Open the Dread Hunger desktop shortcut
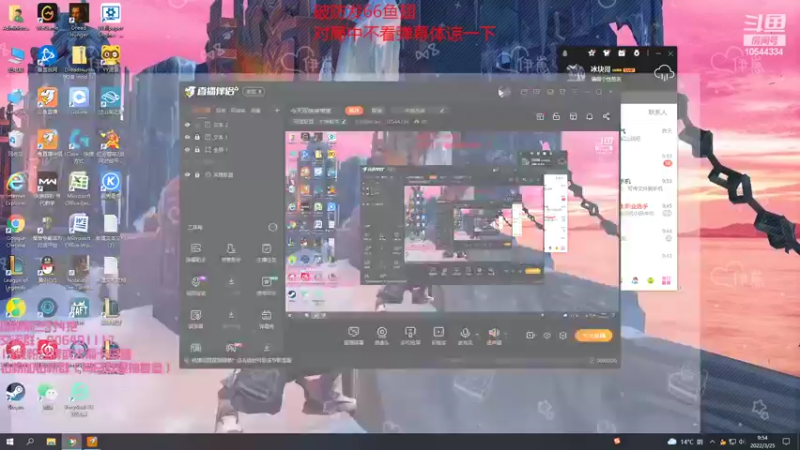Viewport: 800px width, 450px height. pyautogui.click(x=79, y=20)
